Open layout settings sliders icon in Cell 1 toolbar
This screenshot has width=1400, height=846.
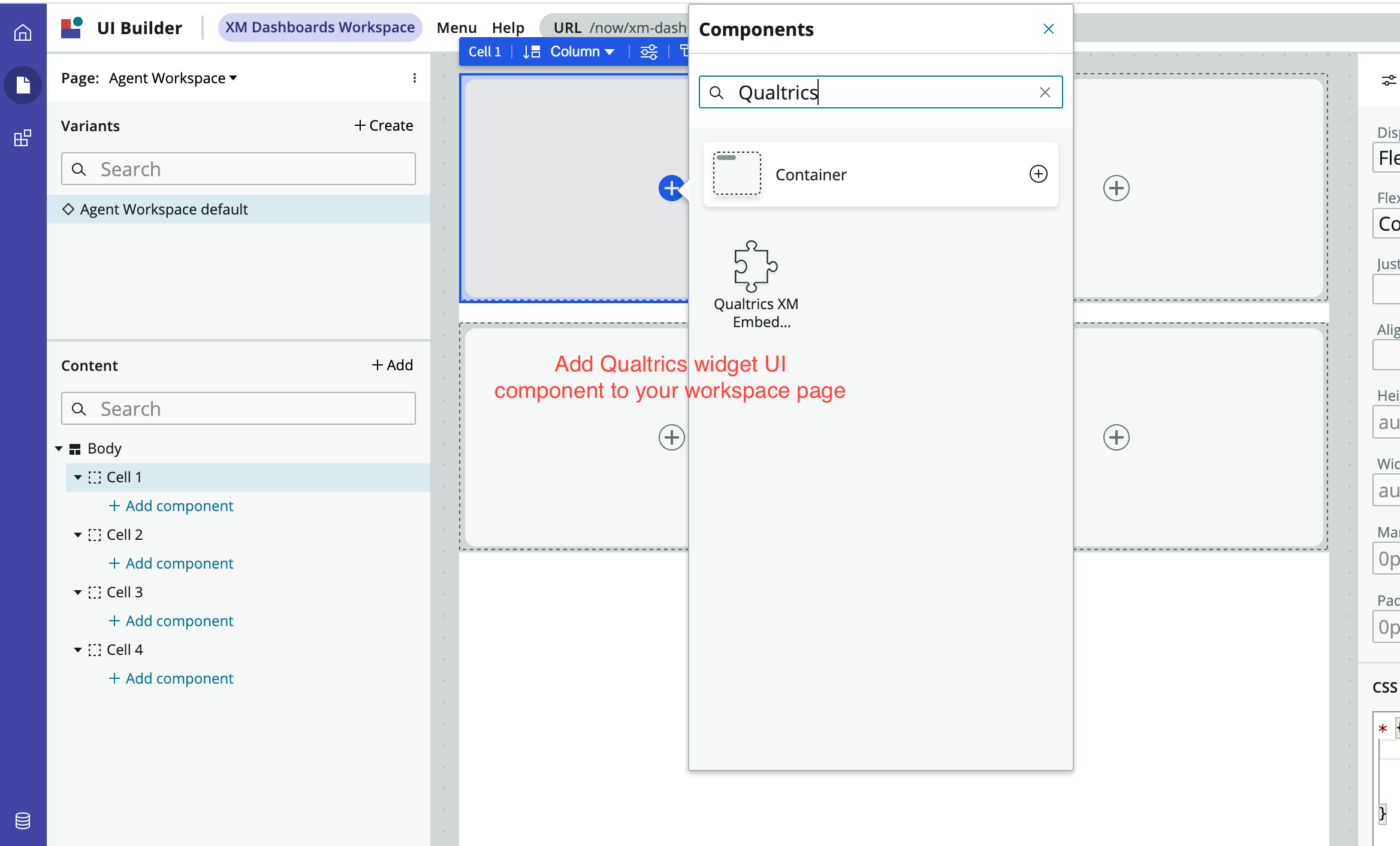648,51
